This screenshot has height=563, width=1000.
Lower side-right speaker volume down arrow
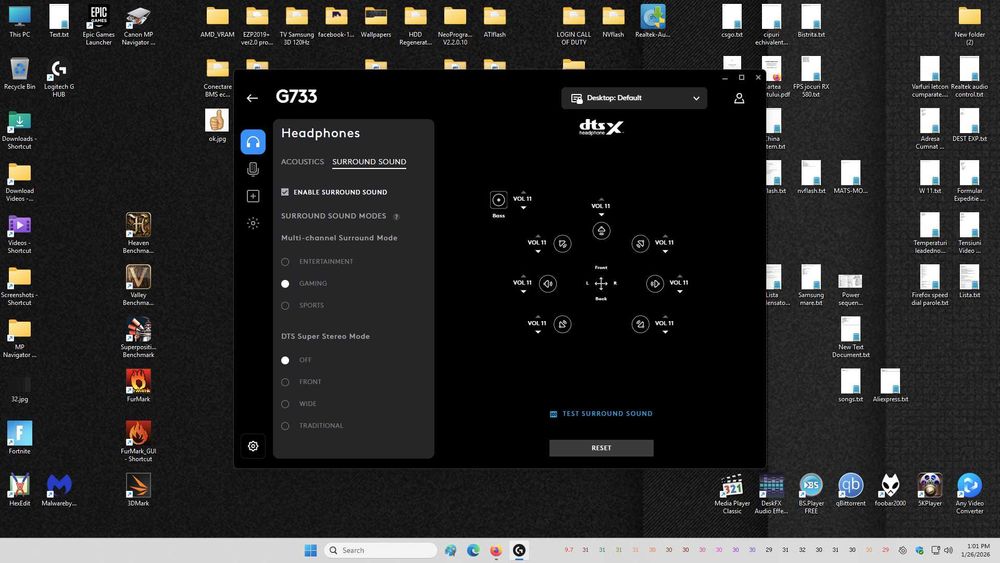point(680,291)
